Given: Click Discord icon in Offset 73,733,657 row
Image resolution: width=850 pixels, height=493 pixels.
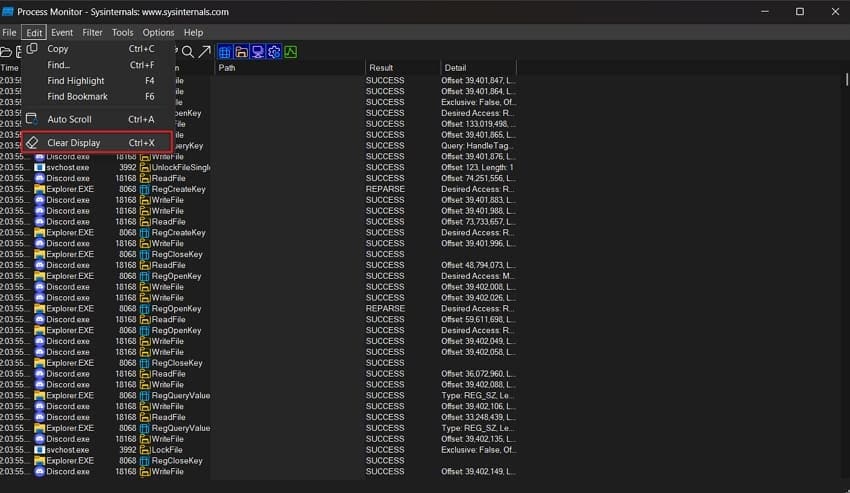Looking at the screenshot, I should coord(40,222).
